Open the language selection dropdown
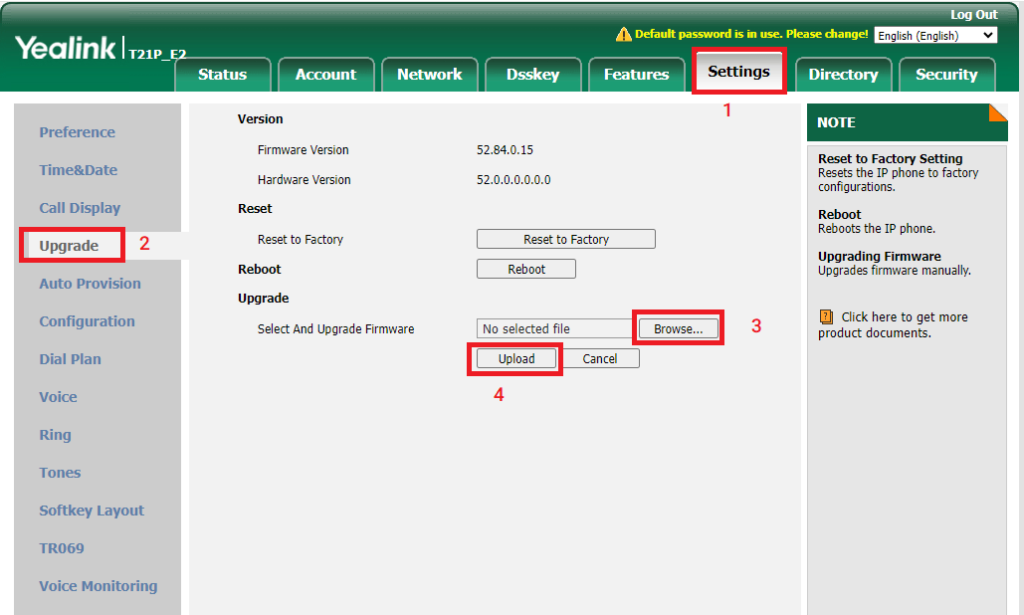 [x=935, y=35]
